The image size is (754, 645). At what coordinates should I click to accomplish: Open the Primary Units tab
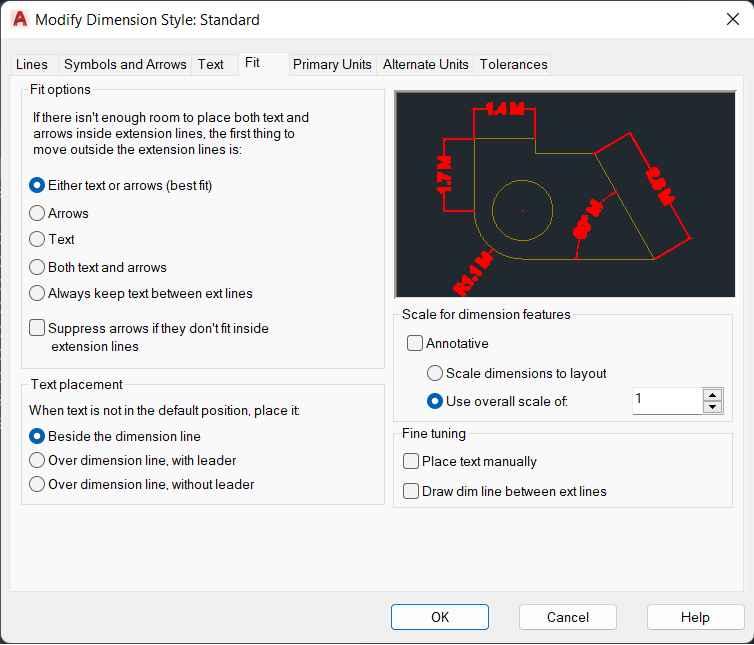pyautogui.click(x=332, y=64)
